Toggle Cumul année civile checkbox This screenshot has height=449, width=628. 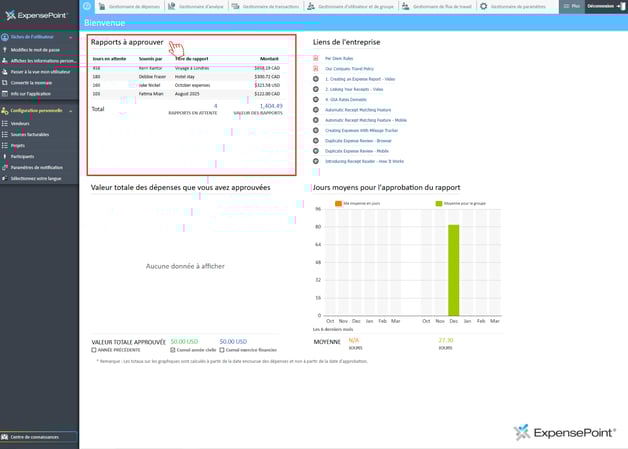173,350
